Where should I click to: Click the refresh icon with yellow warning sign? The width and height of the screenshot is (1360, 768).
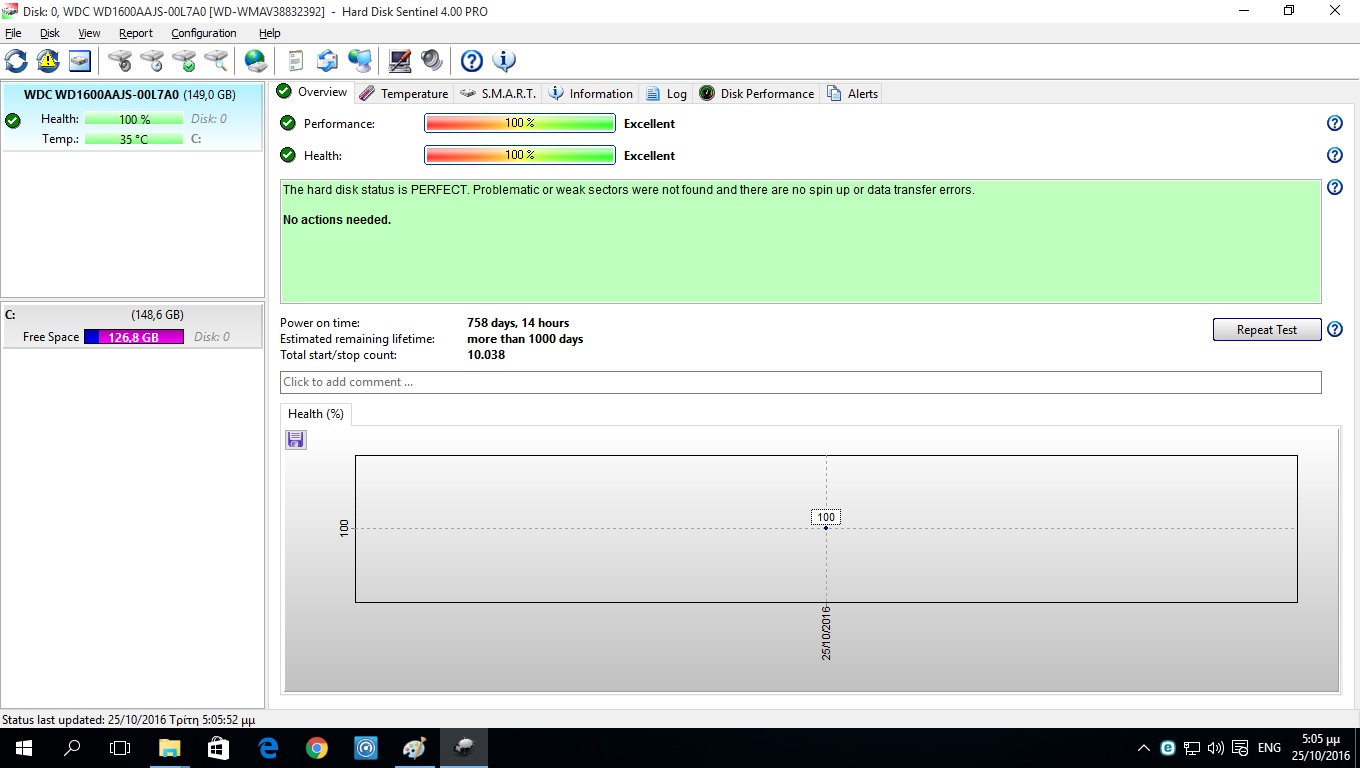click(48, 61)
